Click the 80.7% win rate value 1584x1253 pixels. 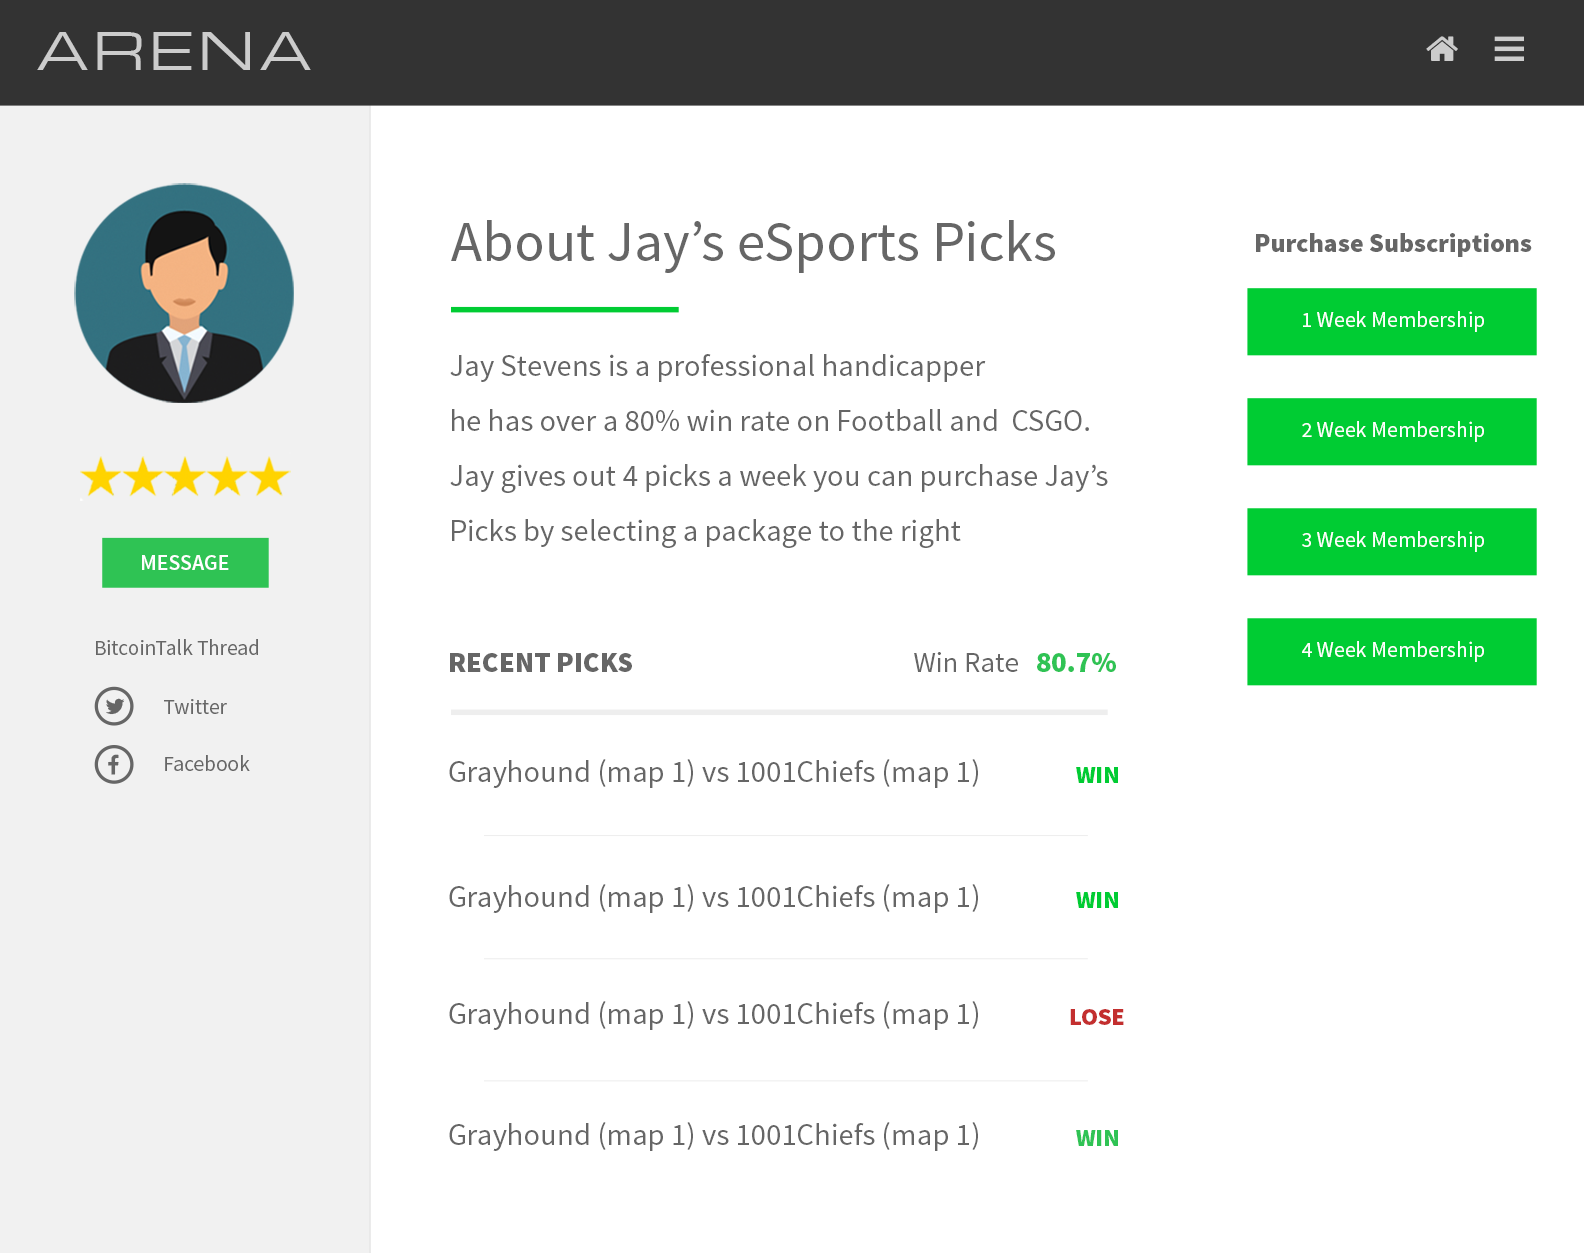(x=1075, y=663)
